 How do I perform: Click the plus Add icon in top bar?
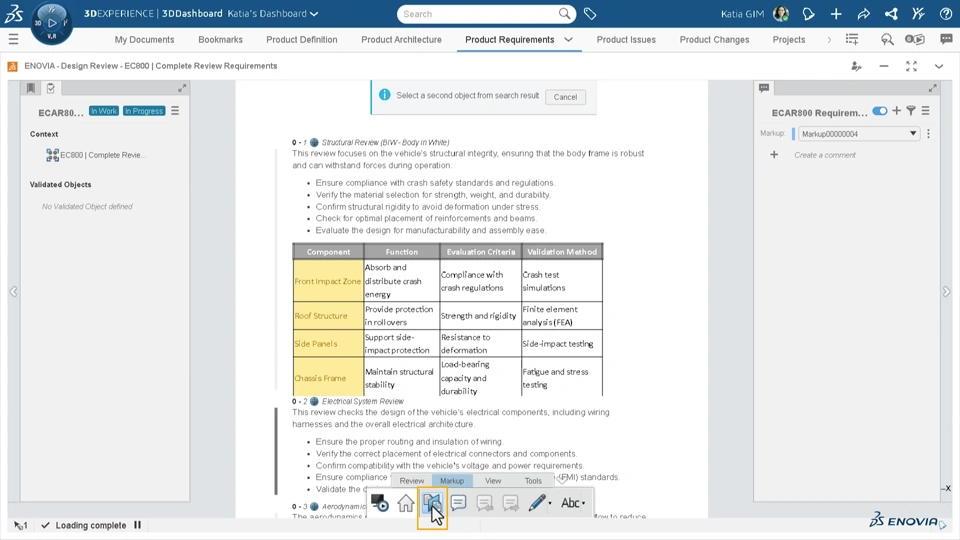tap(836, 13)
